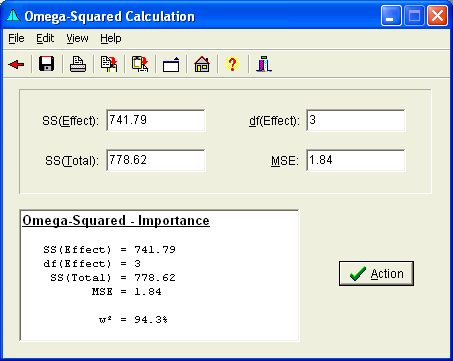Click the Action button
This screenshot has height=361, width=453.
[x=376, y=273]
